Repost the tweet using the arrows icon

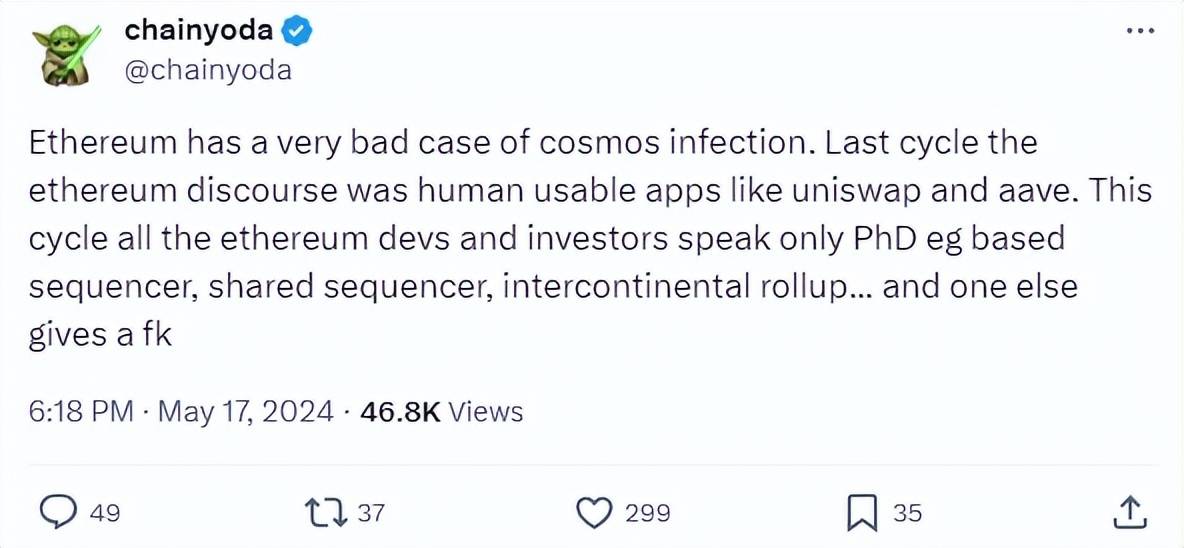click(326, 513)
